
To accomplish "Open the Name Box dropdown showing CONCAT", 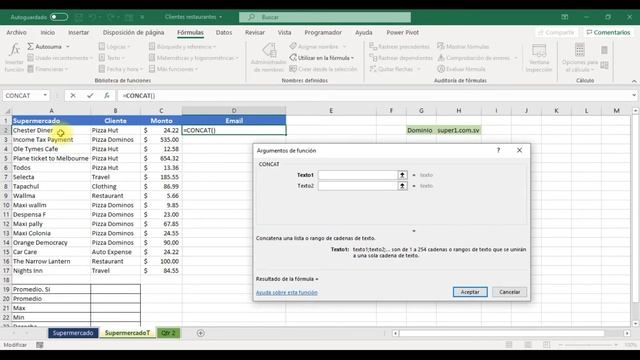I will [x=45, y=96].
